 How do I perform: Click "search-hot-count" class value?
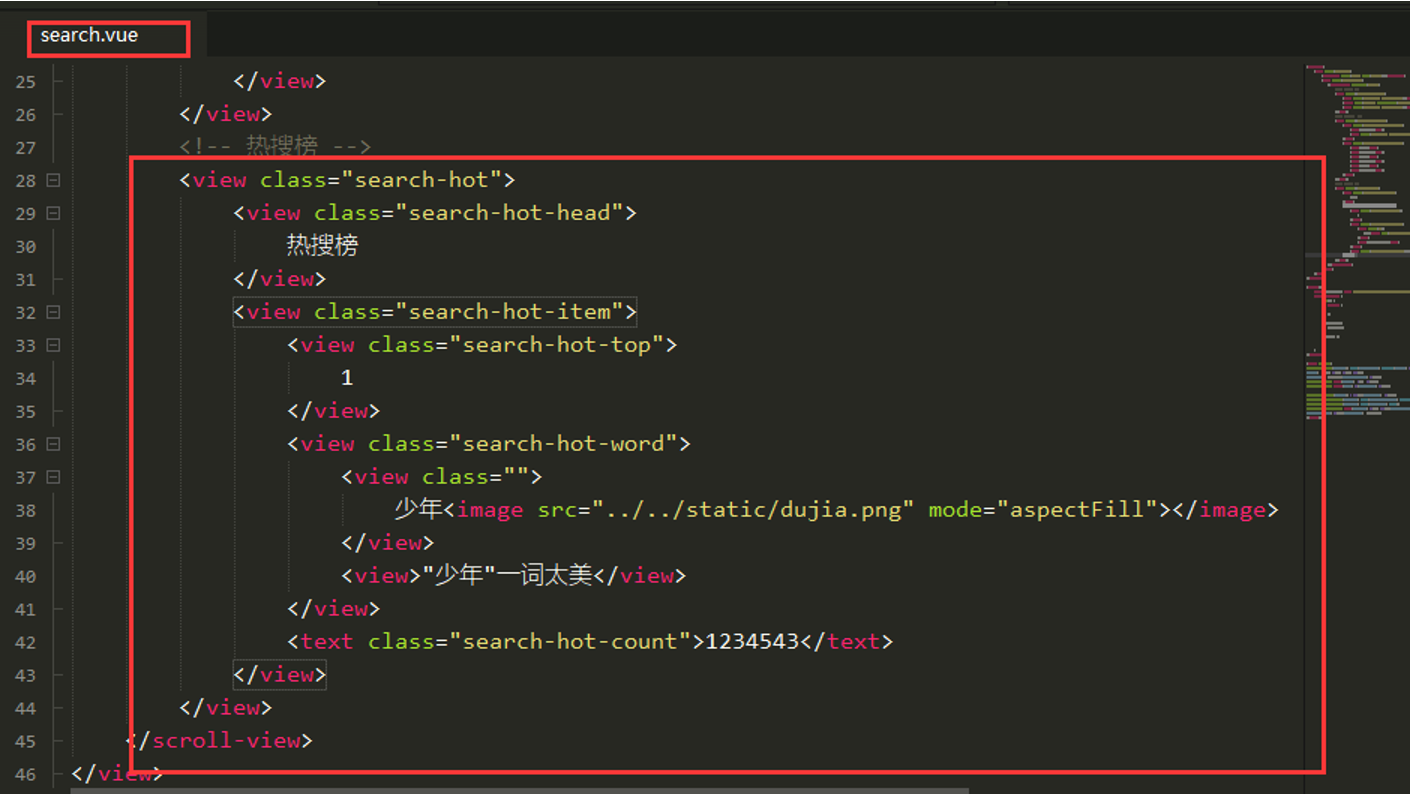(570, 642)
